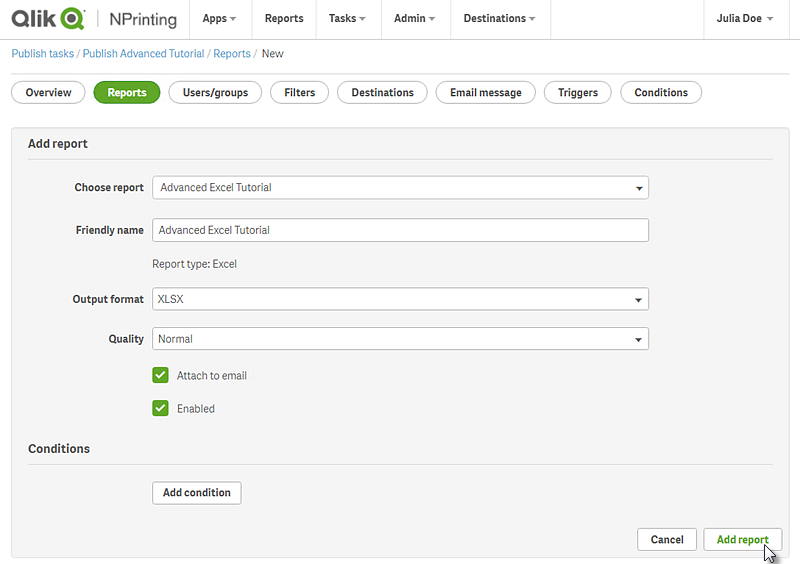
Task: Switch to the Email message tab
Action: tap(486, 92)
